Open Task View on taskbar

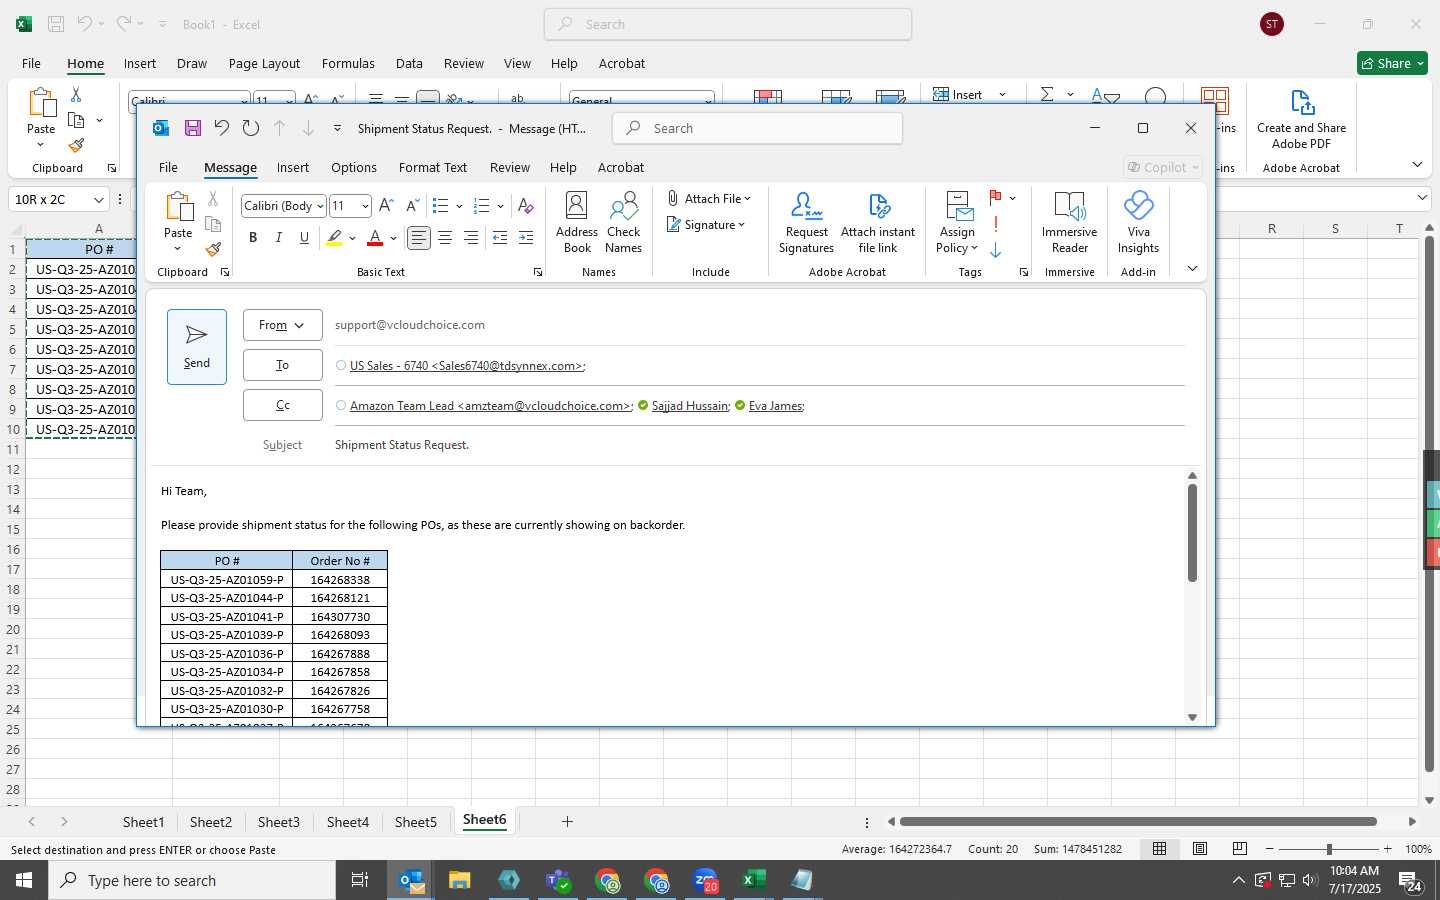coord(359,880)
